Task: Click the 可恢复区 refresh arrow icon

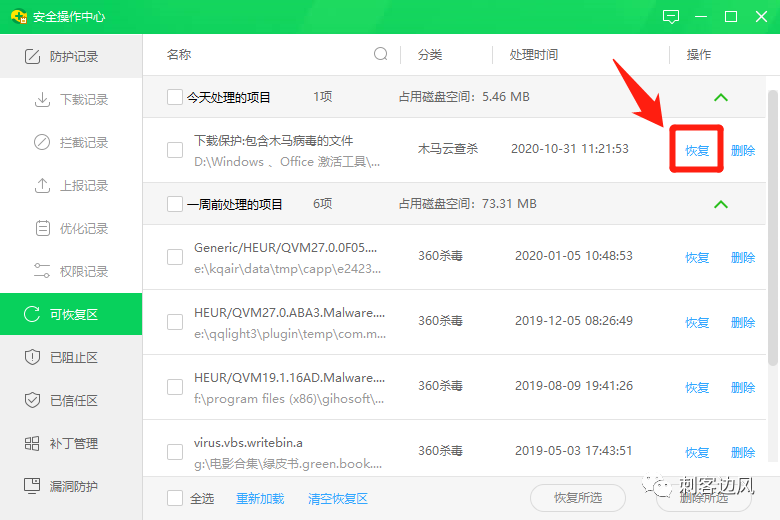Action: [x=32, y=314]
